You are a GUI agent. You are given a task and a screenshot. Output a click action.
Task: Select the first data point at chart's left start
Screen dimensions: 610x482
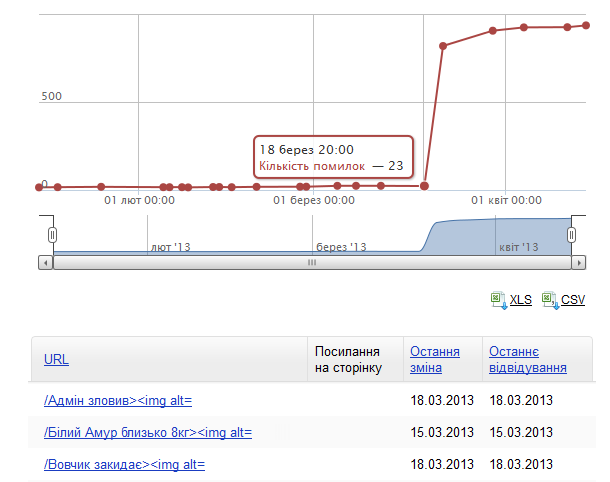point(39,187)
